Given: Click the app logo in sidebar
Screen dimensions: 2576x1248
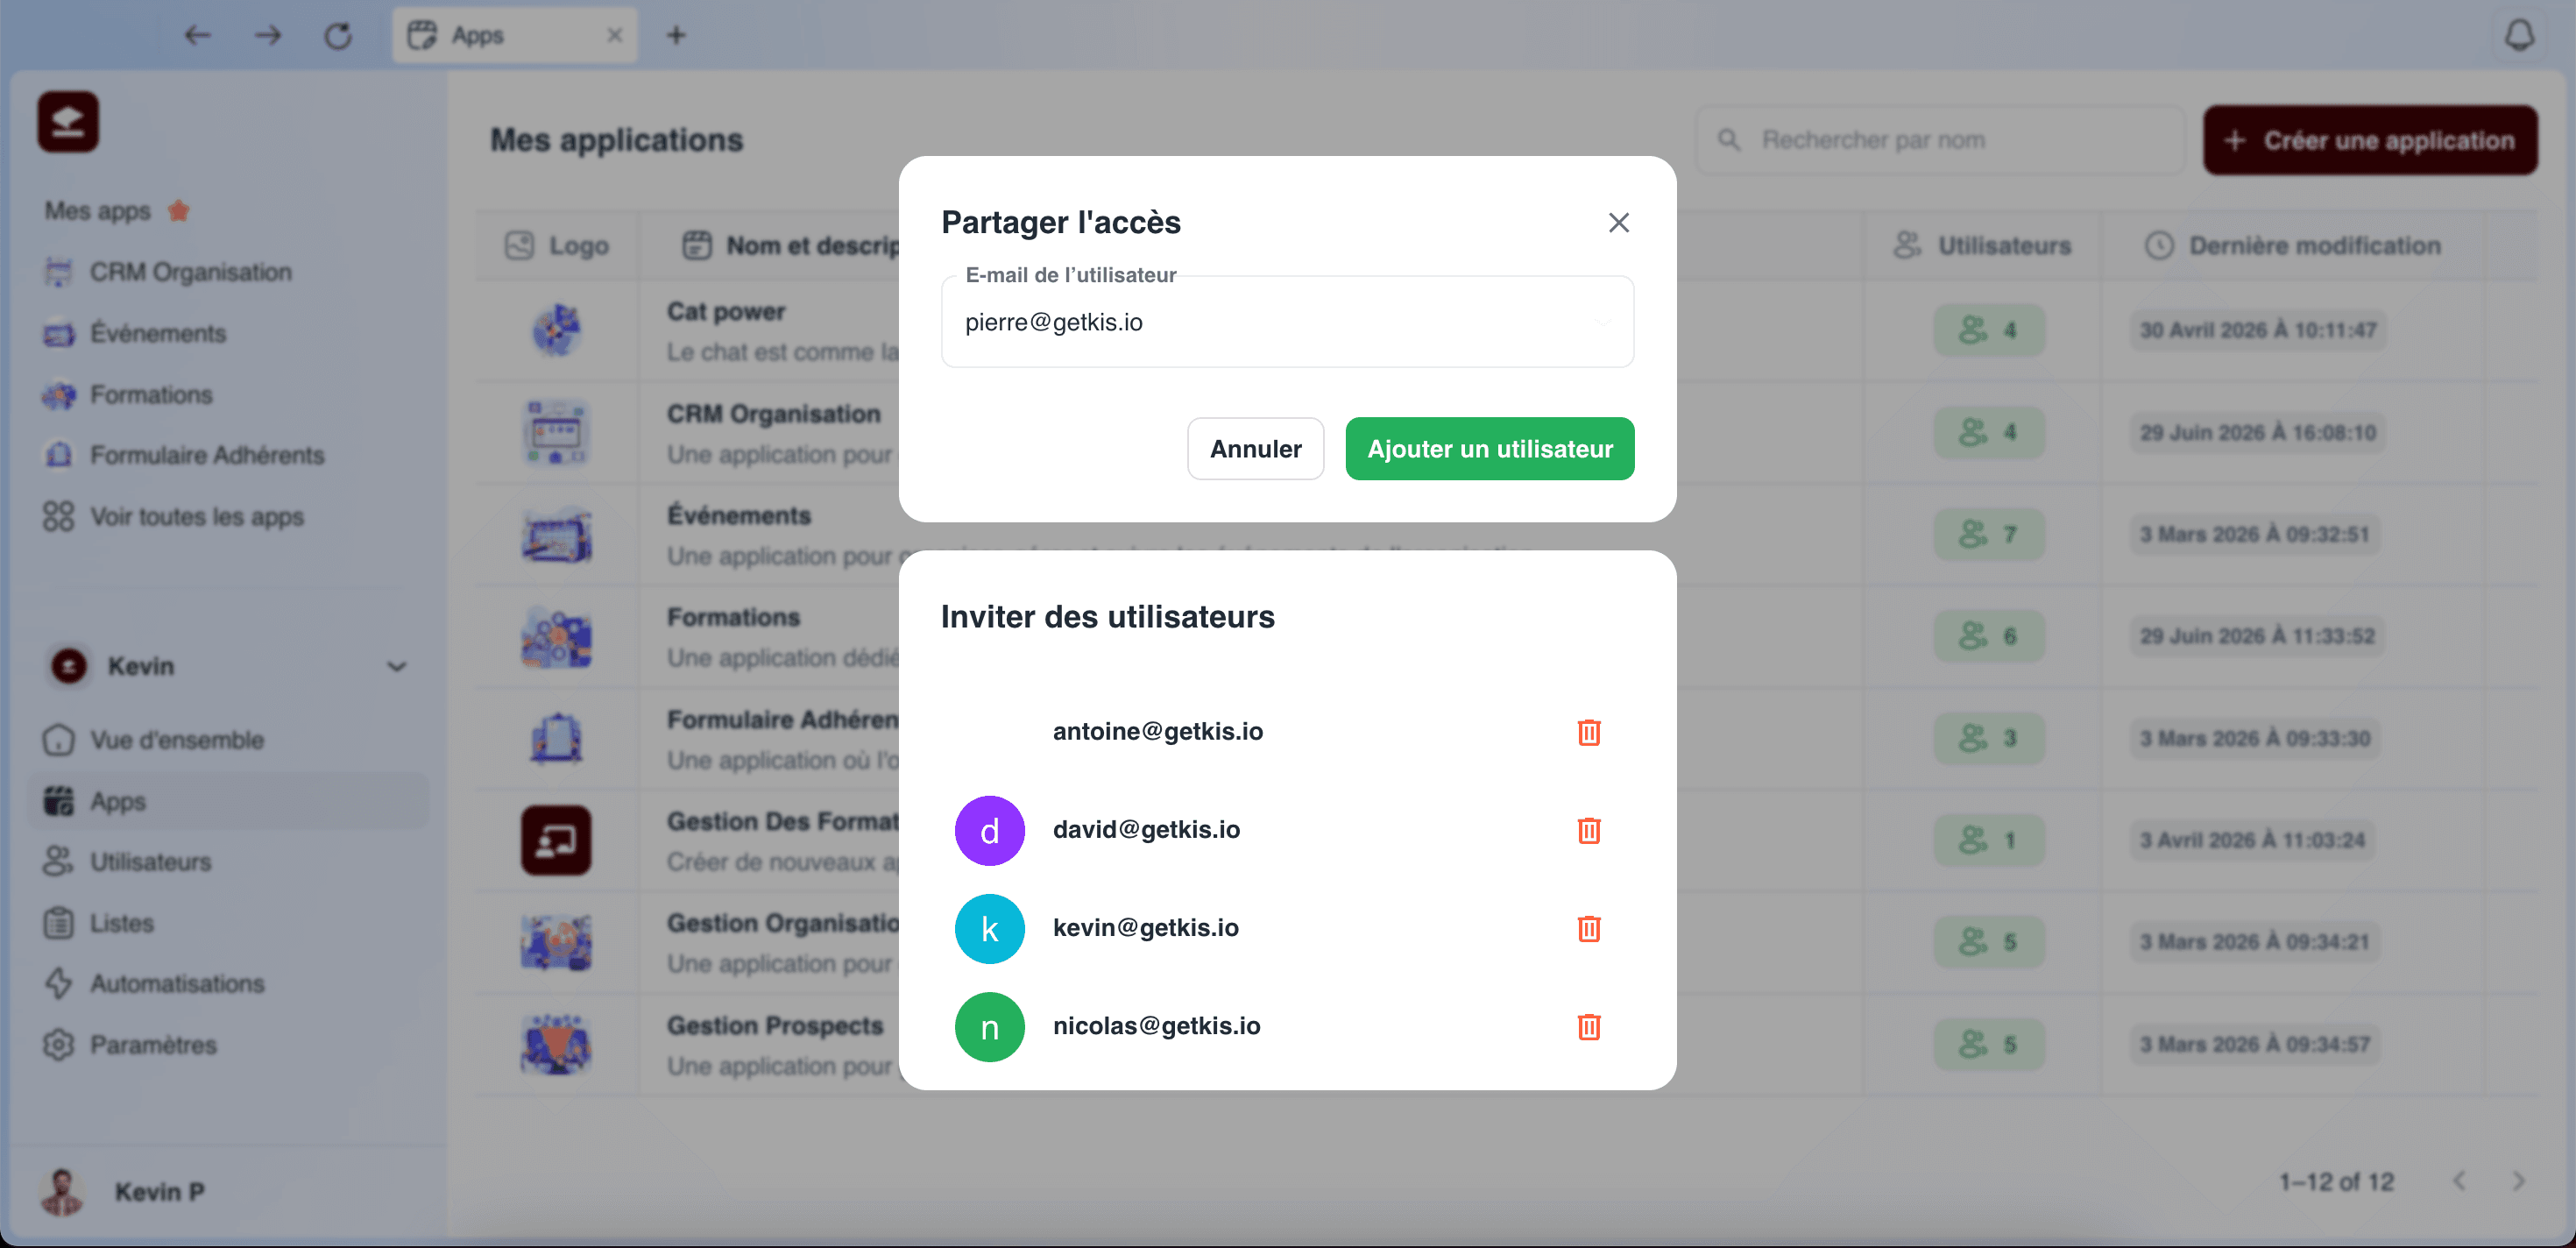Looking at the screenshot, I should click(x=68, y=122).
